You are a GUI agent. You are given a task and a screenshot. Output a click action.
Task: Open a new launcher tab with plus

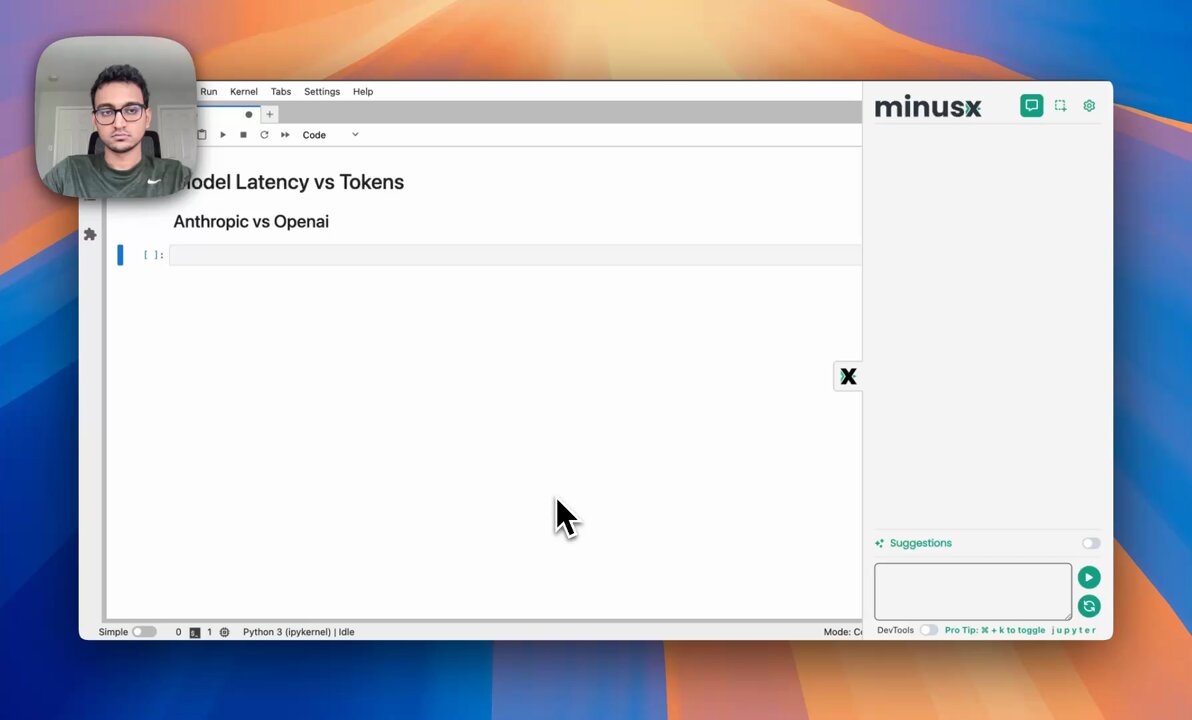click(x=269, y=114)
